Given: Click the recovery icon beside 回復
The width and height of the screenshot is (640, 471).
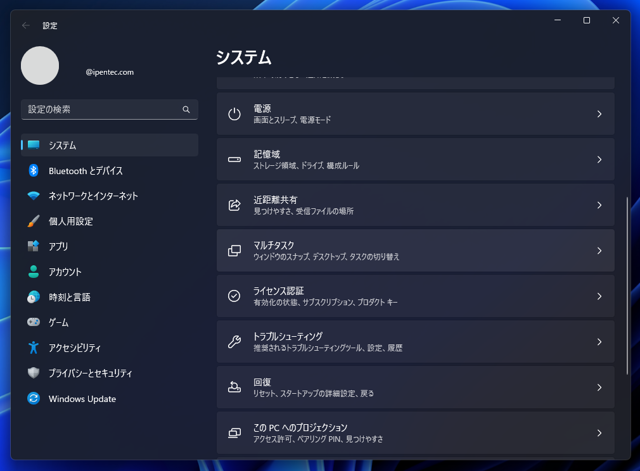Looking at the screenshot, I should [x=234, y=387].
